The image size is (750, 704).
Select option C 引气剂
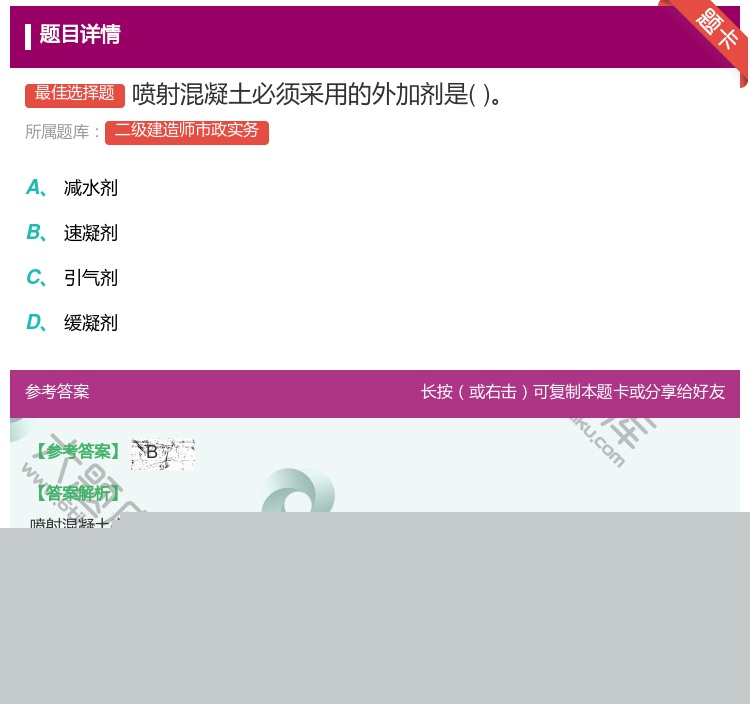[x=72, y=278]
